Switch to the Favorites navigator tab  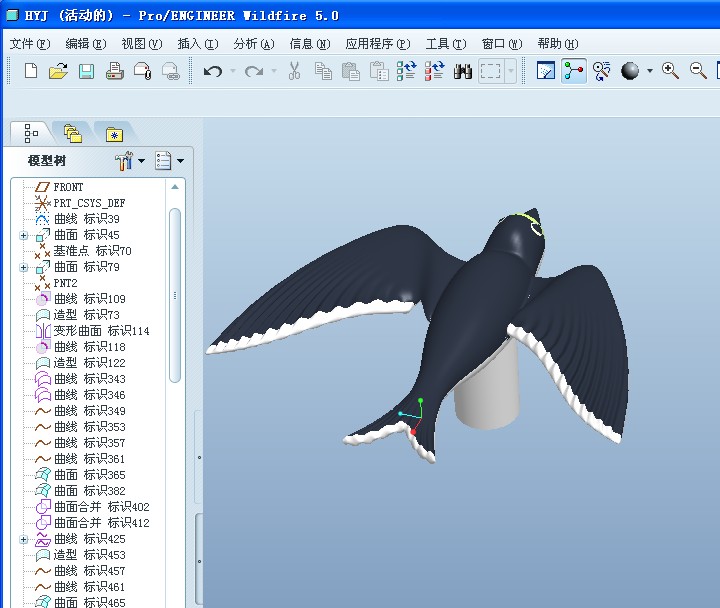click(x=114, y=135)
